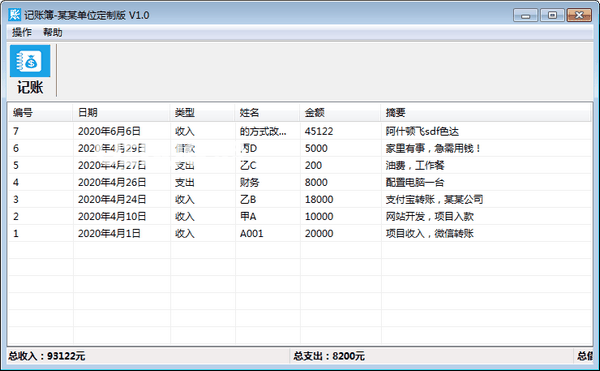
Task: Close the 记账簿 window
Action: click(x=579, y=15)
